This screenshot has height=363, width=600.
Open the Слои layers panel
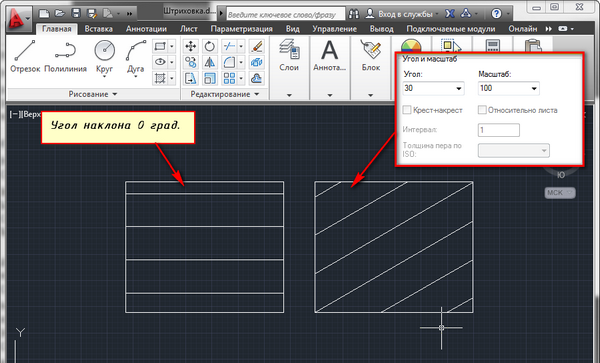pos(289,55)
